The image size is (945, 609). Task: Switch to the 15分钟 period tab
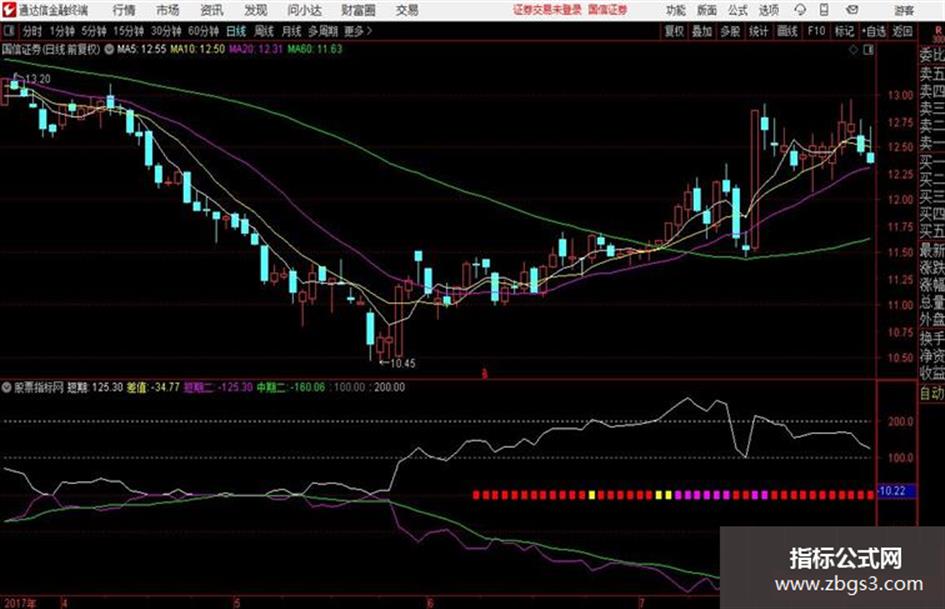click(129, 31)
